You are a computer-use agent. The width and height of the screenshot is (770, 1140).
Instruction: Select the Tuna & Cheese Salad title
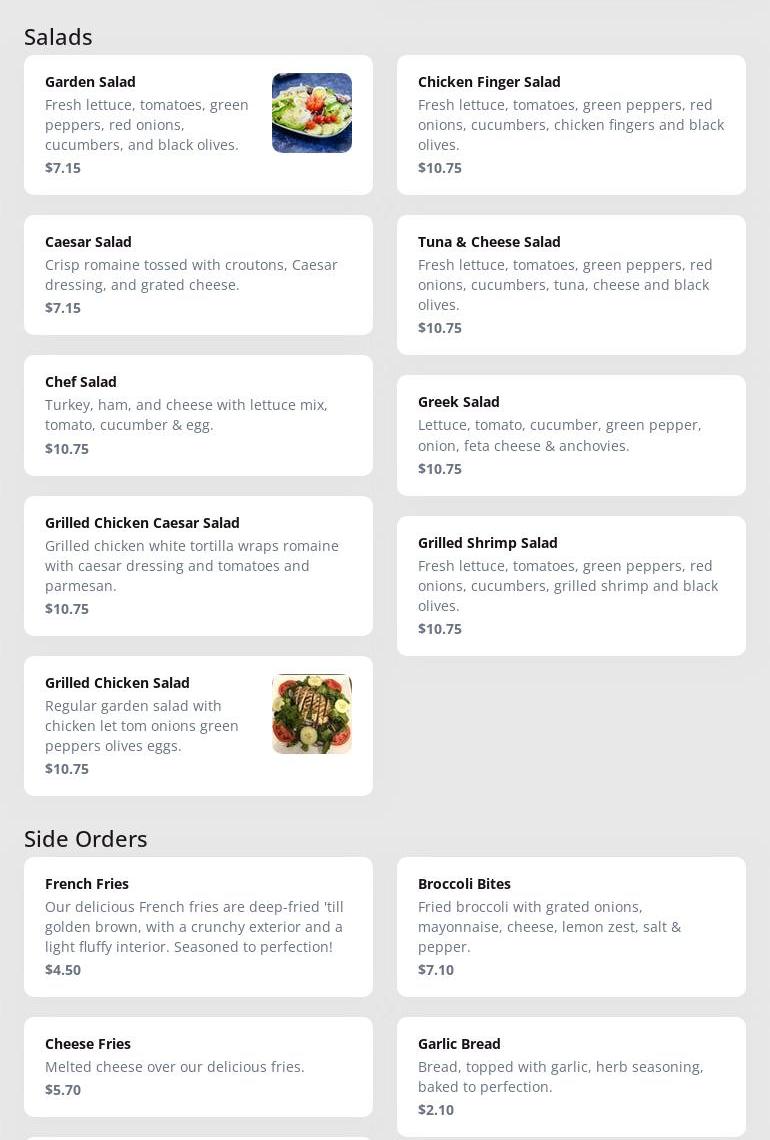coord(489,242)
